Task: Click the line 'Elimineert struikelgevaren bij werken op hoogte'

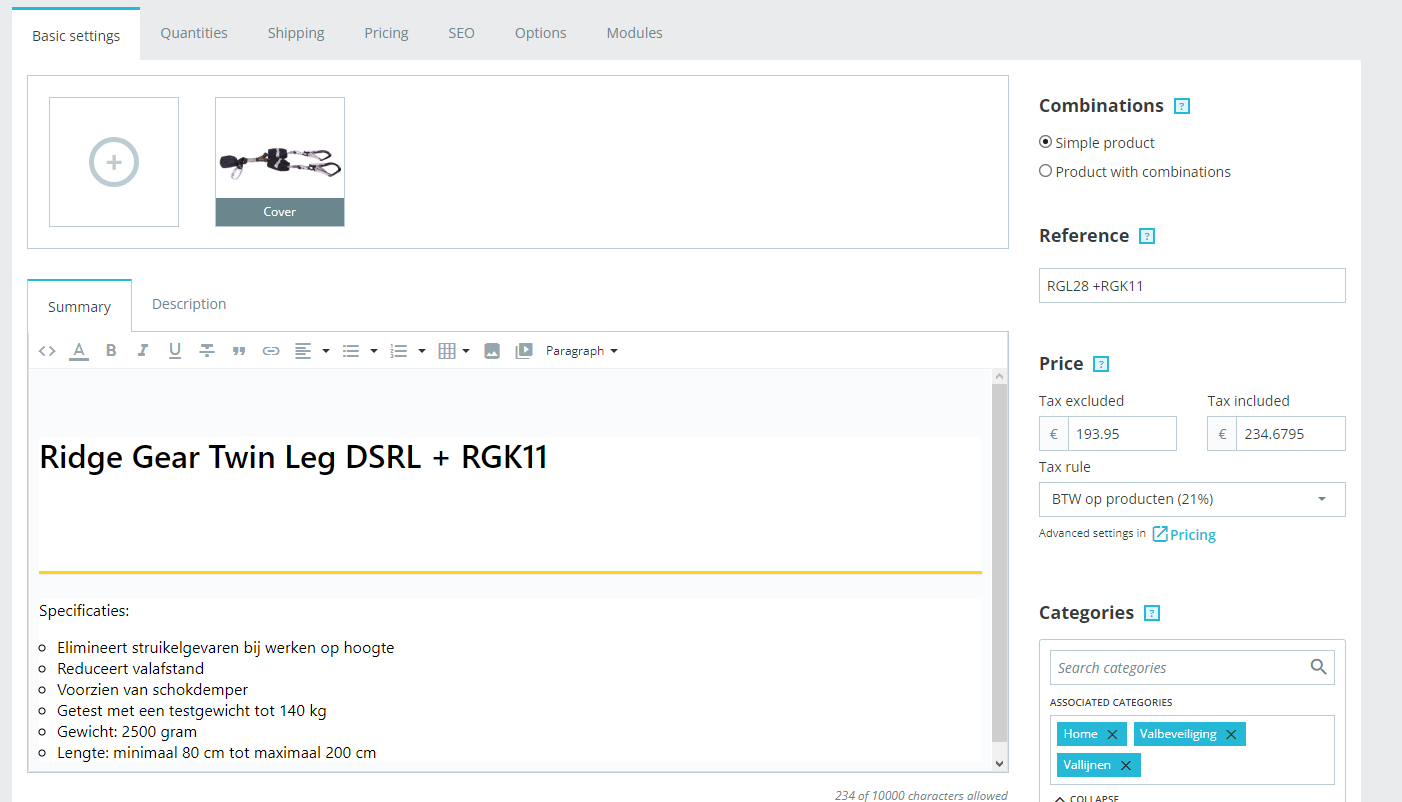Action: [225, 648]
